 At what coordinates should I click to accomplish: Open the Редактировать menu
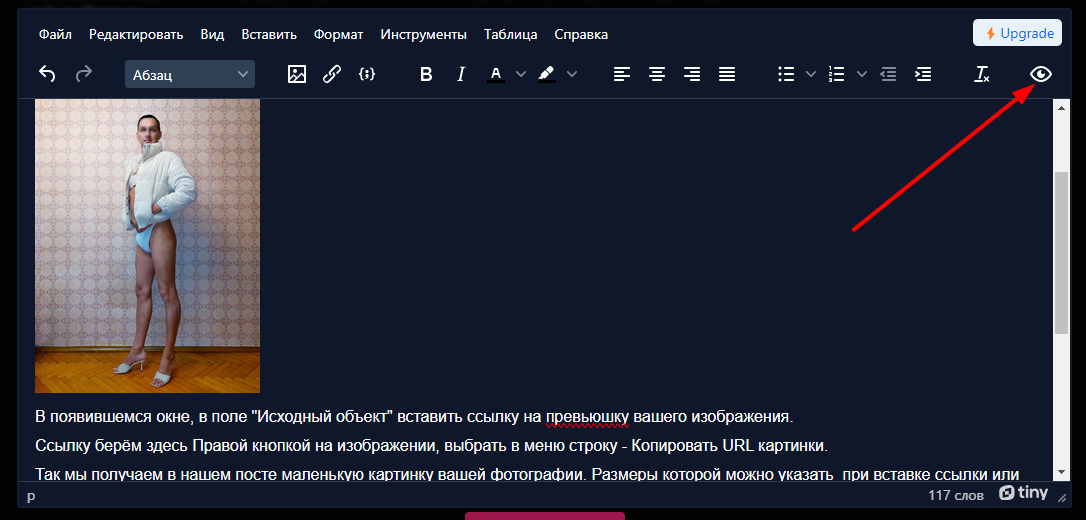(136, 34)
